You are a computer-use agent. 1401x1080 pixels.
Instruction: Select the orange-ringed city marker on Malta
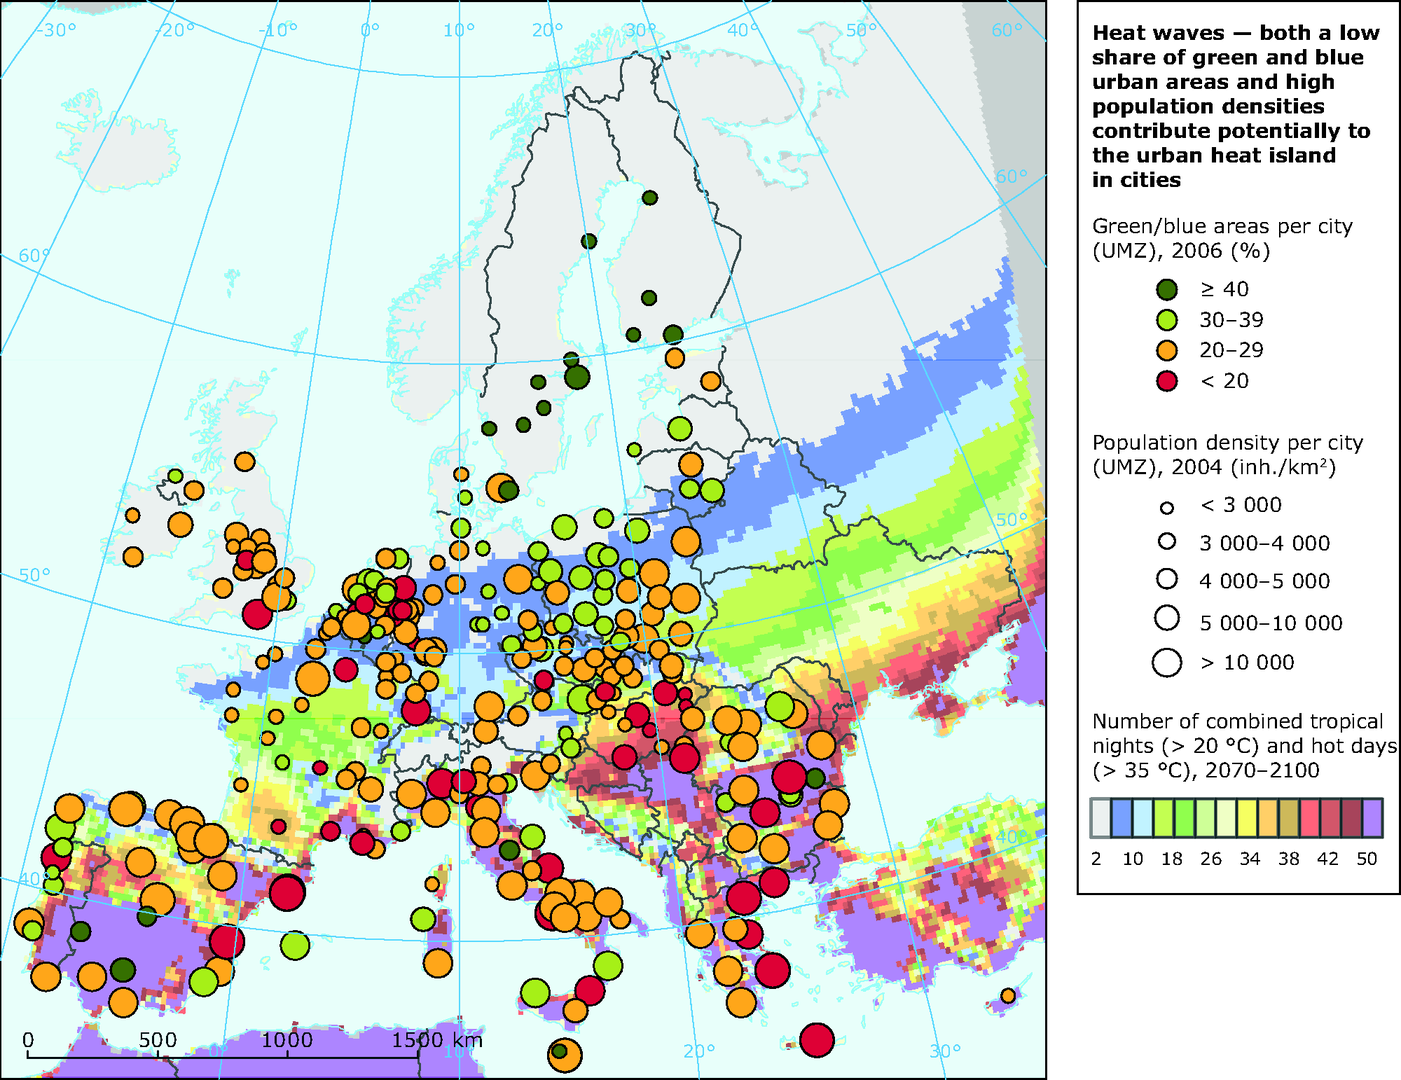click(563, 1052)
